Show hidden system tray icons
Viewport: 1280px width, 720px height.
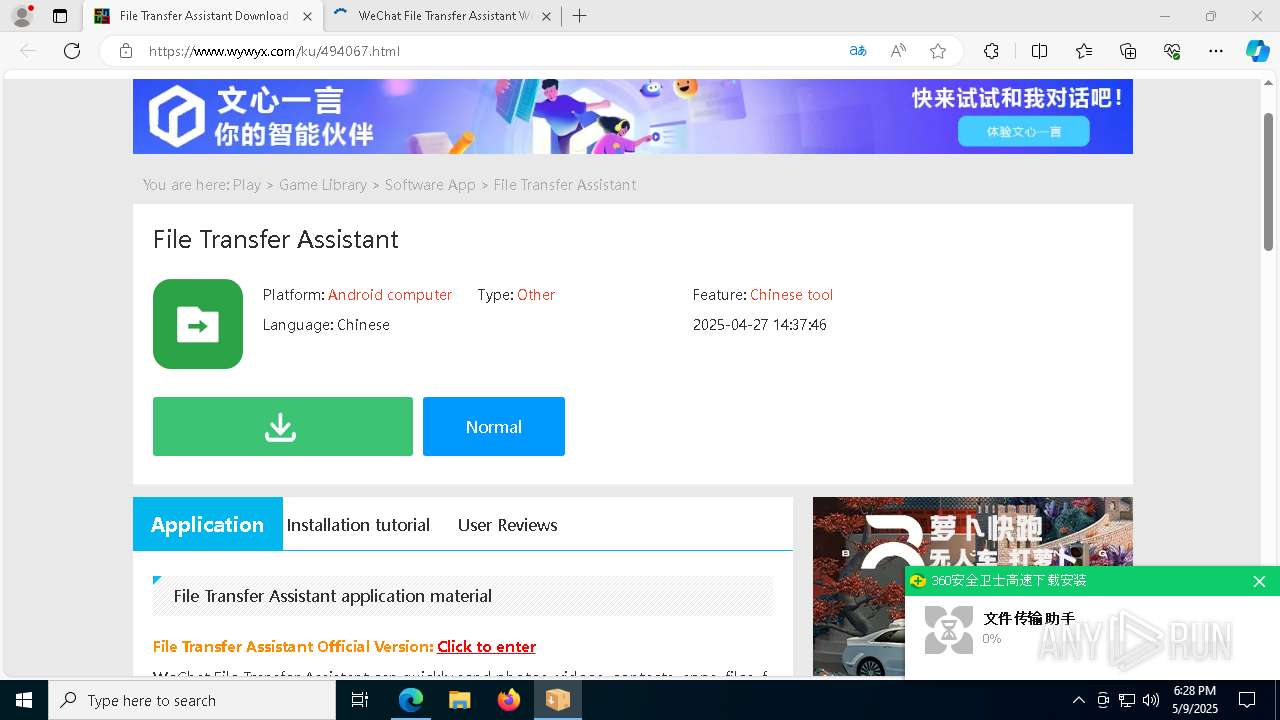point(1078,701)
